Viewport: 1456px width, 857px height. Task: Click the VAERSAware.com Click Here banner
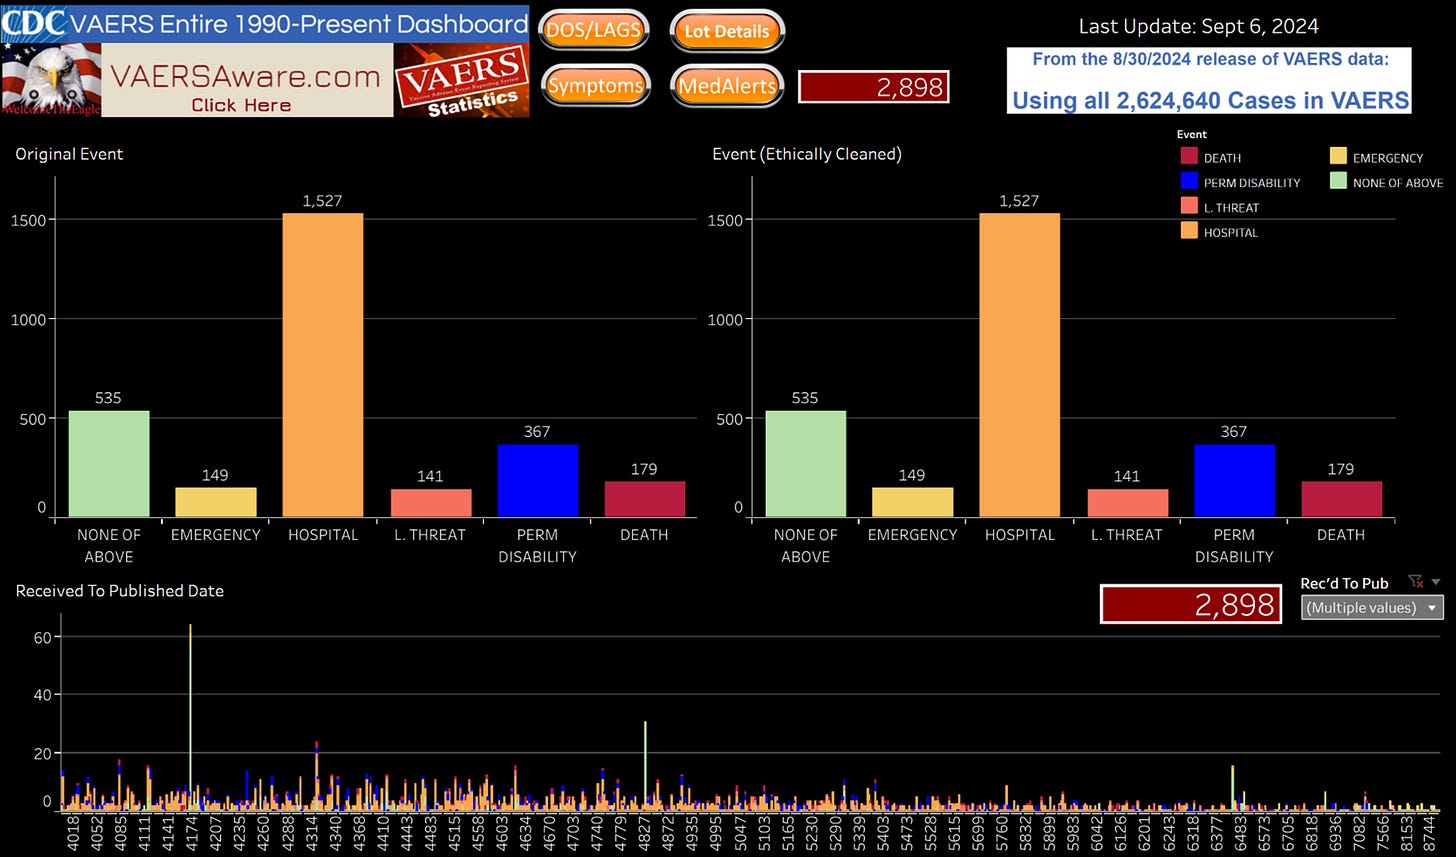tap(247, 81)
